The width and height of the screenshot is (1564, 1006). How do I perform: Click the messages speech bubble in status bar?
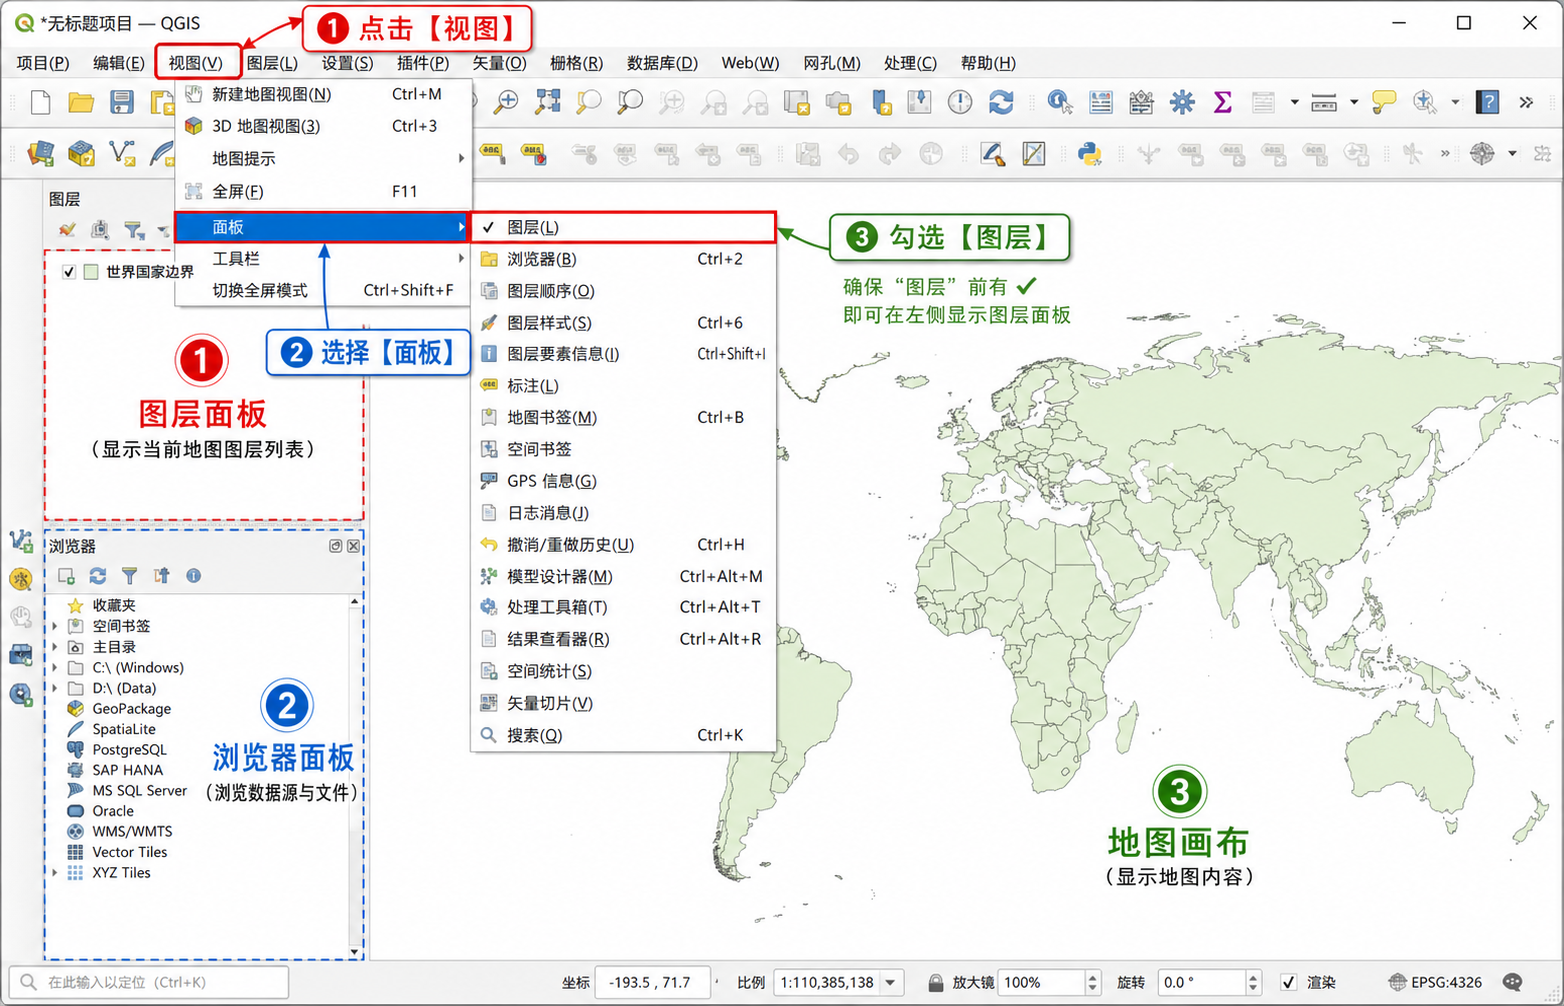pyautogui.click(x=1513, y=982)
